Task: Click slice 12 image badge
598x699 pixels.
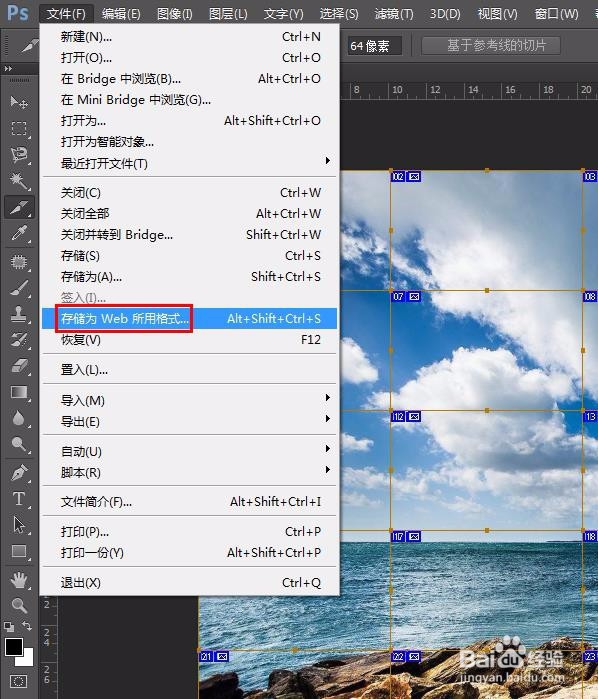Action: point(414,416)
